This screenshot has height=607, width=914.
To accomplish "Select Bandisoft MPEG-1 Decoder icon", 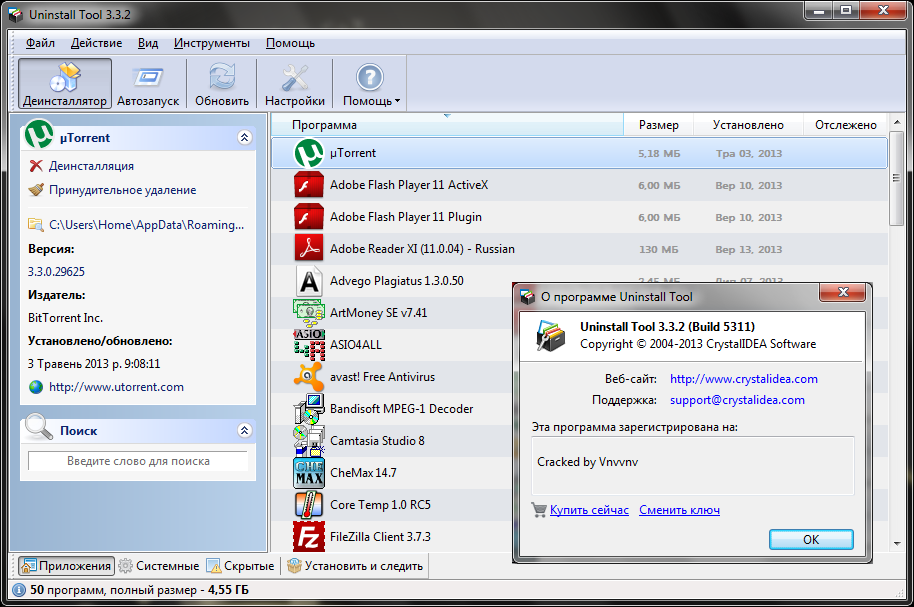I will point(308,409).
